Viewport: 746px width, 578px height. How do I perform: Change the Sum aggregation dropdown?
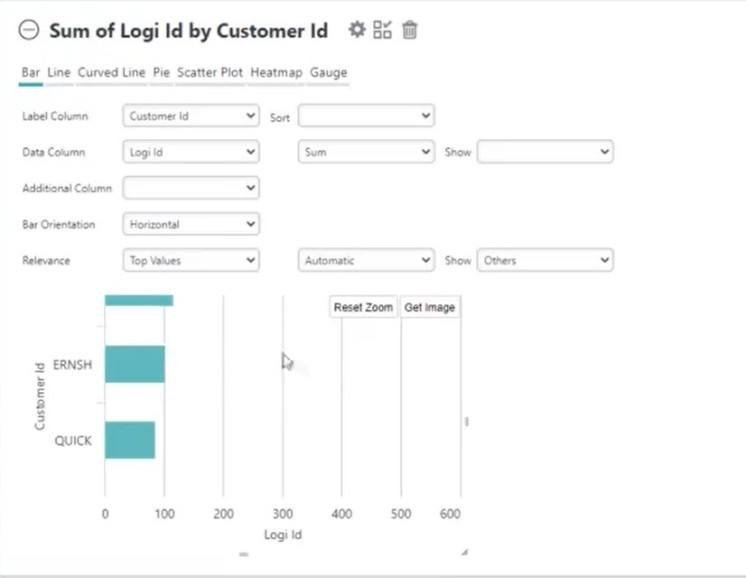(x=366, y=152)
